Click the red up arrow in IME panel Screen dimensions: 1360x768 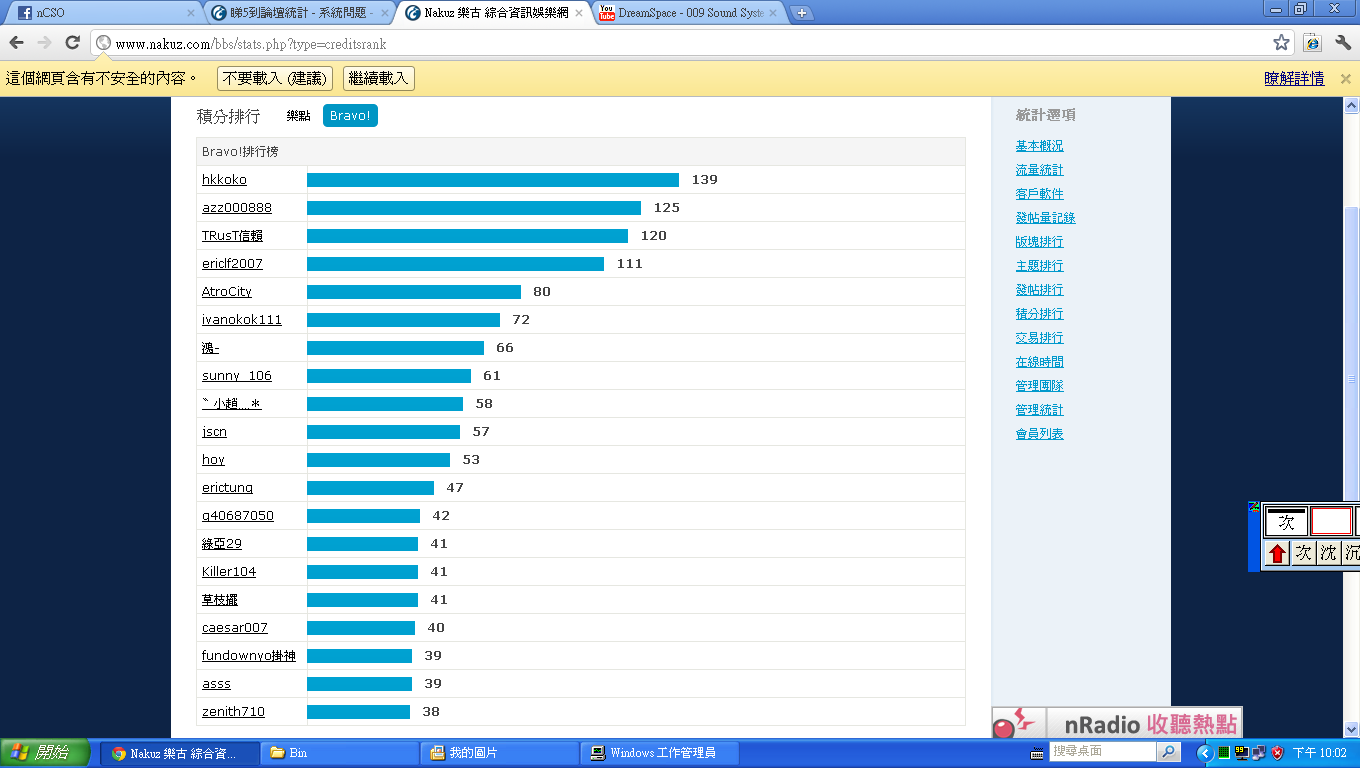point(1277,553)
